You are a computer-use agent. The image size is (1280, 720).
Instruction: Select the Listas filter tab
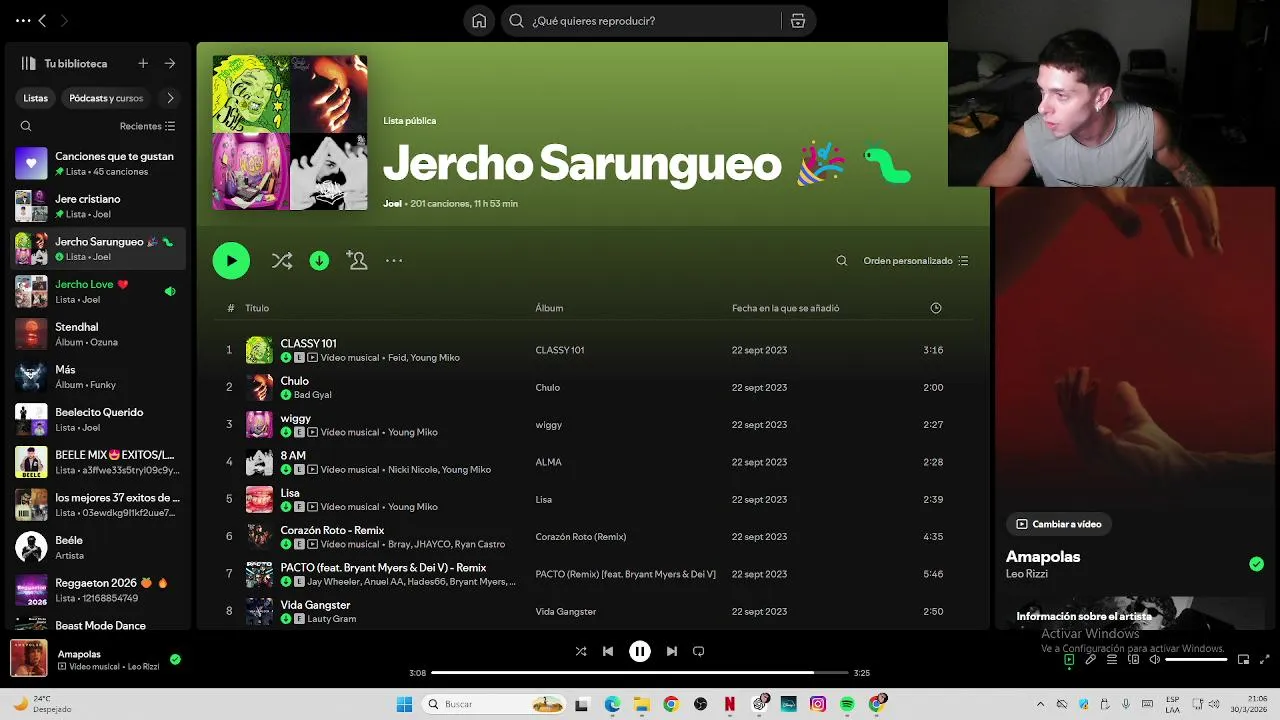[36, 98]
